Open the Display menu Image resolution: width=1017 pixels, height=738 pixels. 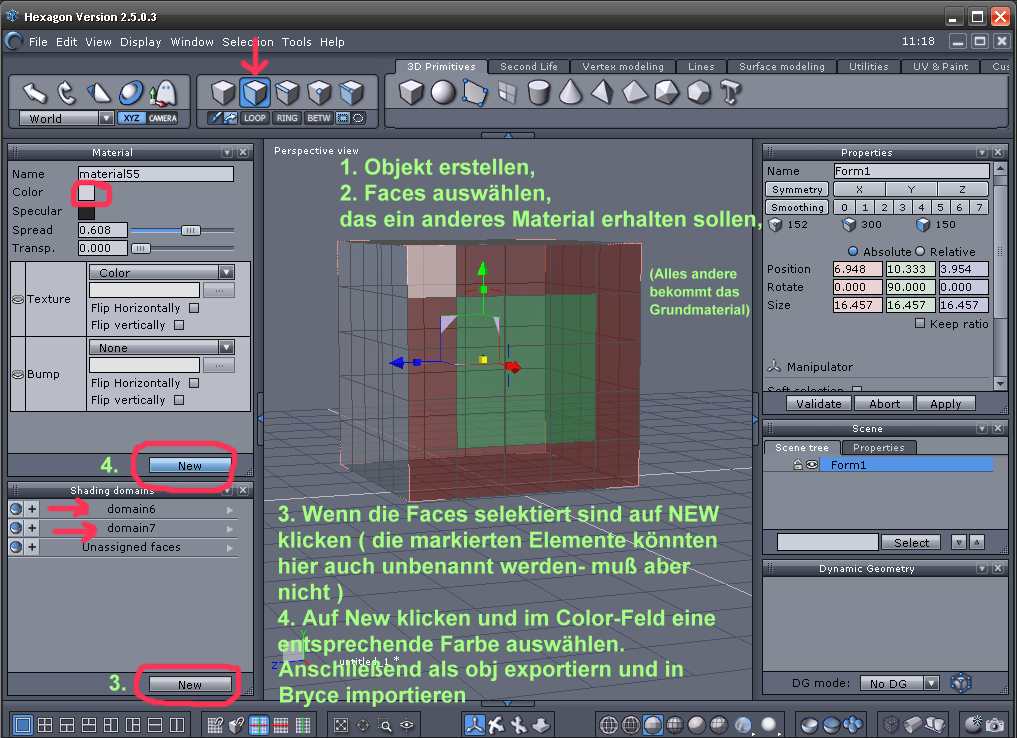141,42
